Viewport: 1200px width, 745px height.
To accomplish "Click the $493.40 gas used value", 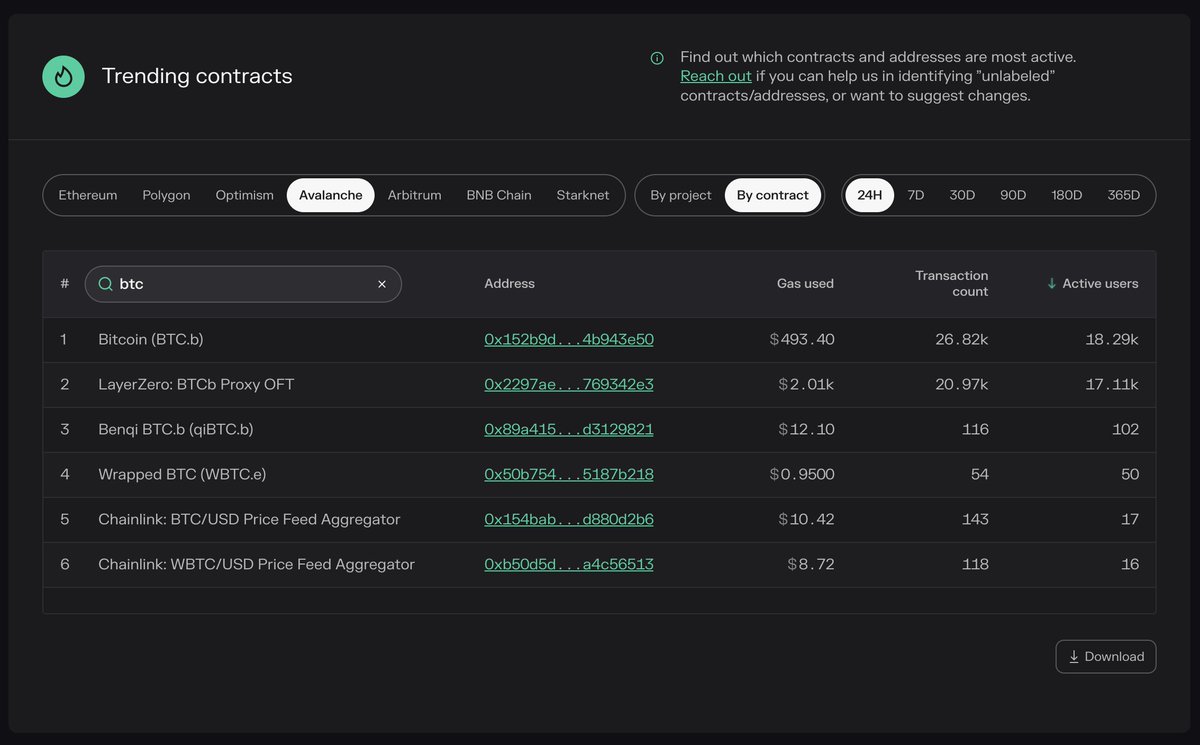I will pyautogui.click(x=802, y=339).
